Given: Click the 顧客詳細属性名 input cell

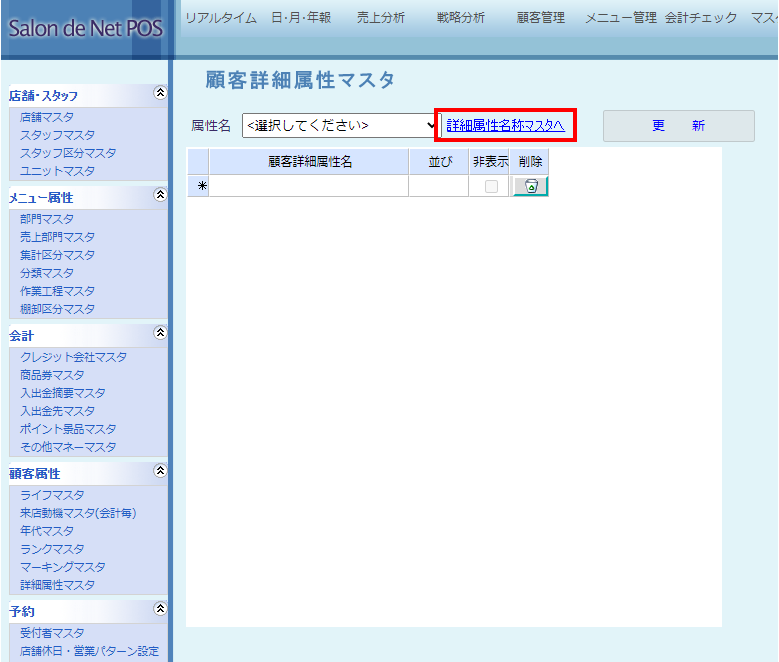Looking at the screenshot, I should (308, 186).
